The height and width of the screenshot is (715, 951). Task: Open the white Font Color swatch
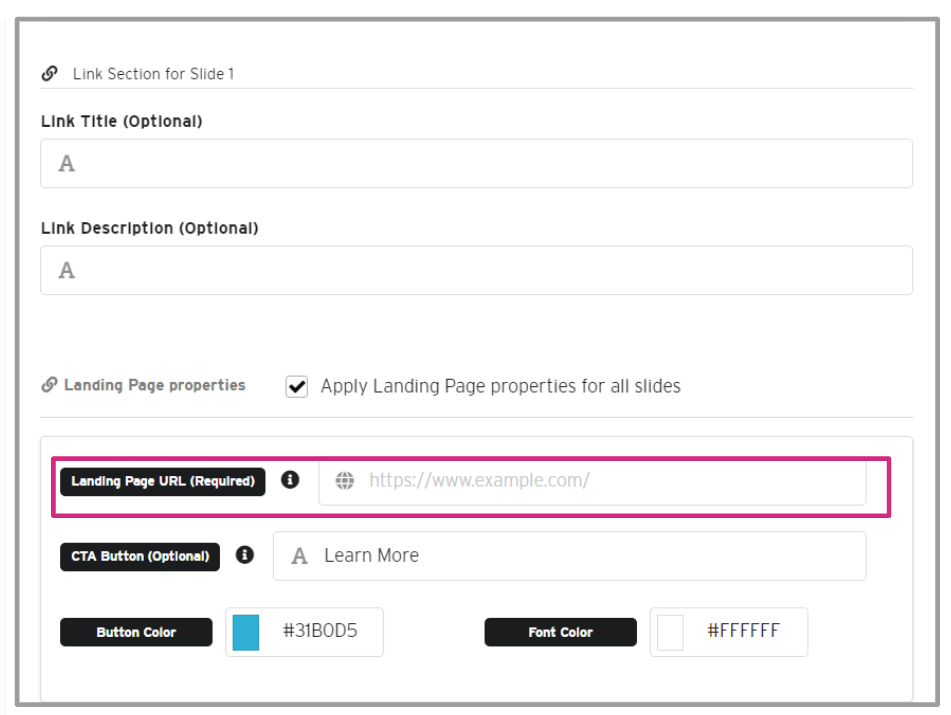pos(670,633)
